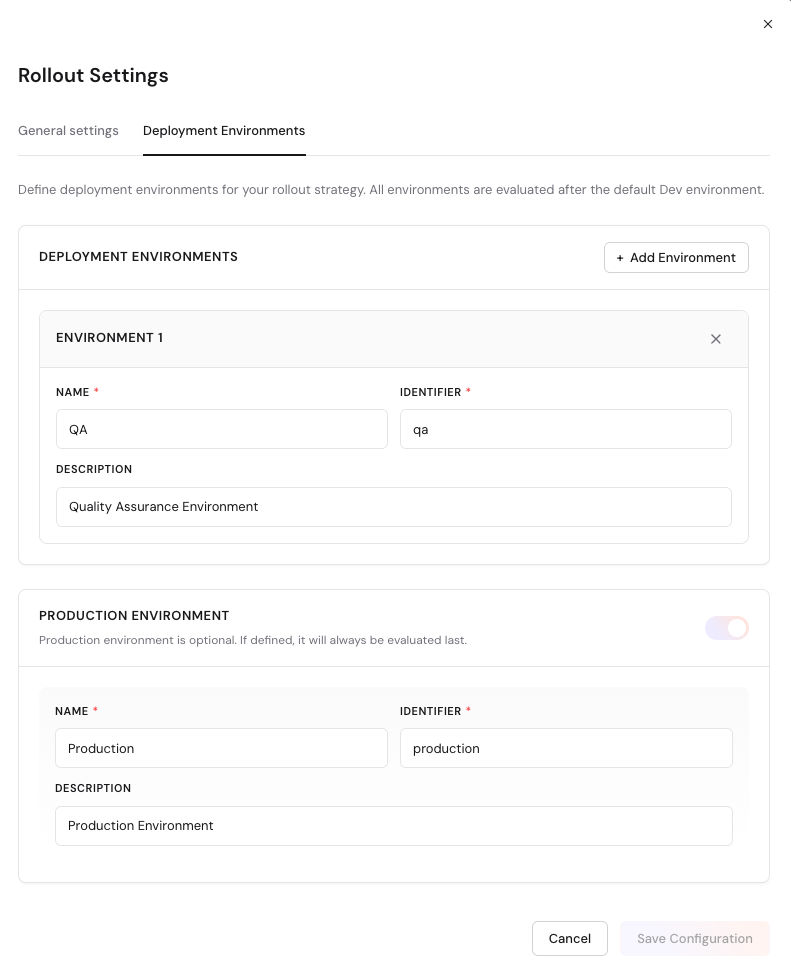The height and width of the screenshot is (967, 791).
Task: Click the Production name input field
Action: click(221, 748)
